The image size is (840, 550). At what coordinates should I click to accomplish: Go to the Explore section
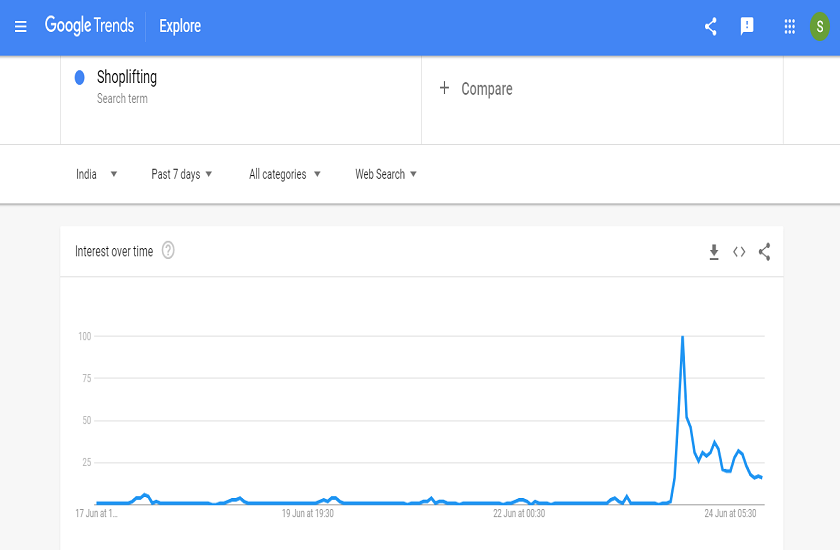[180, 26]
